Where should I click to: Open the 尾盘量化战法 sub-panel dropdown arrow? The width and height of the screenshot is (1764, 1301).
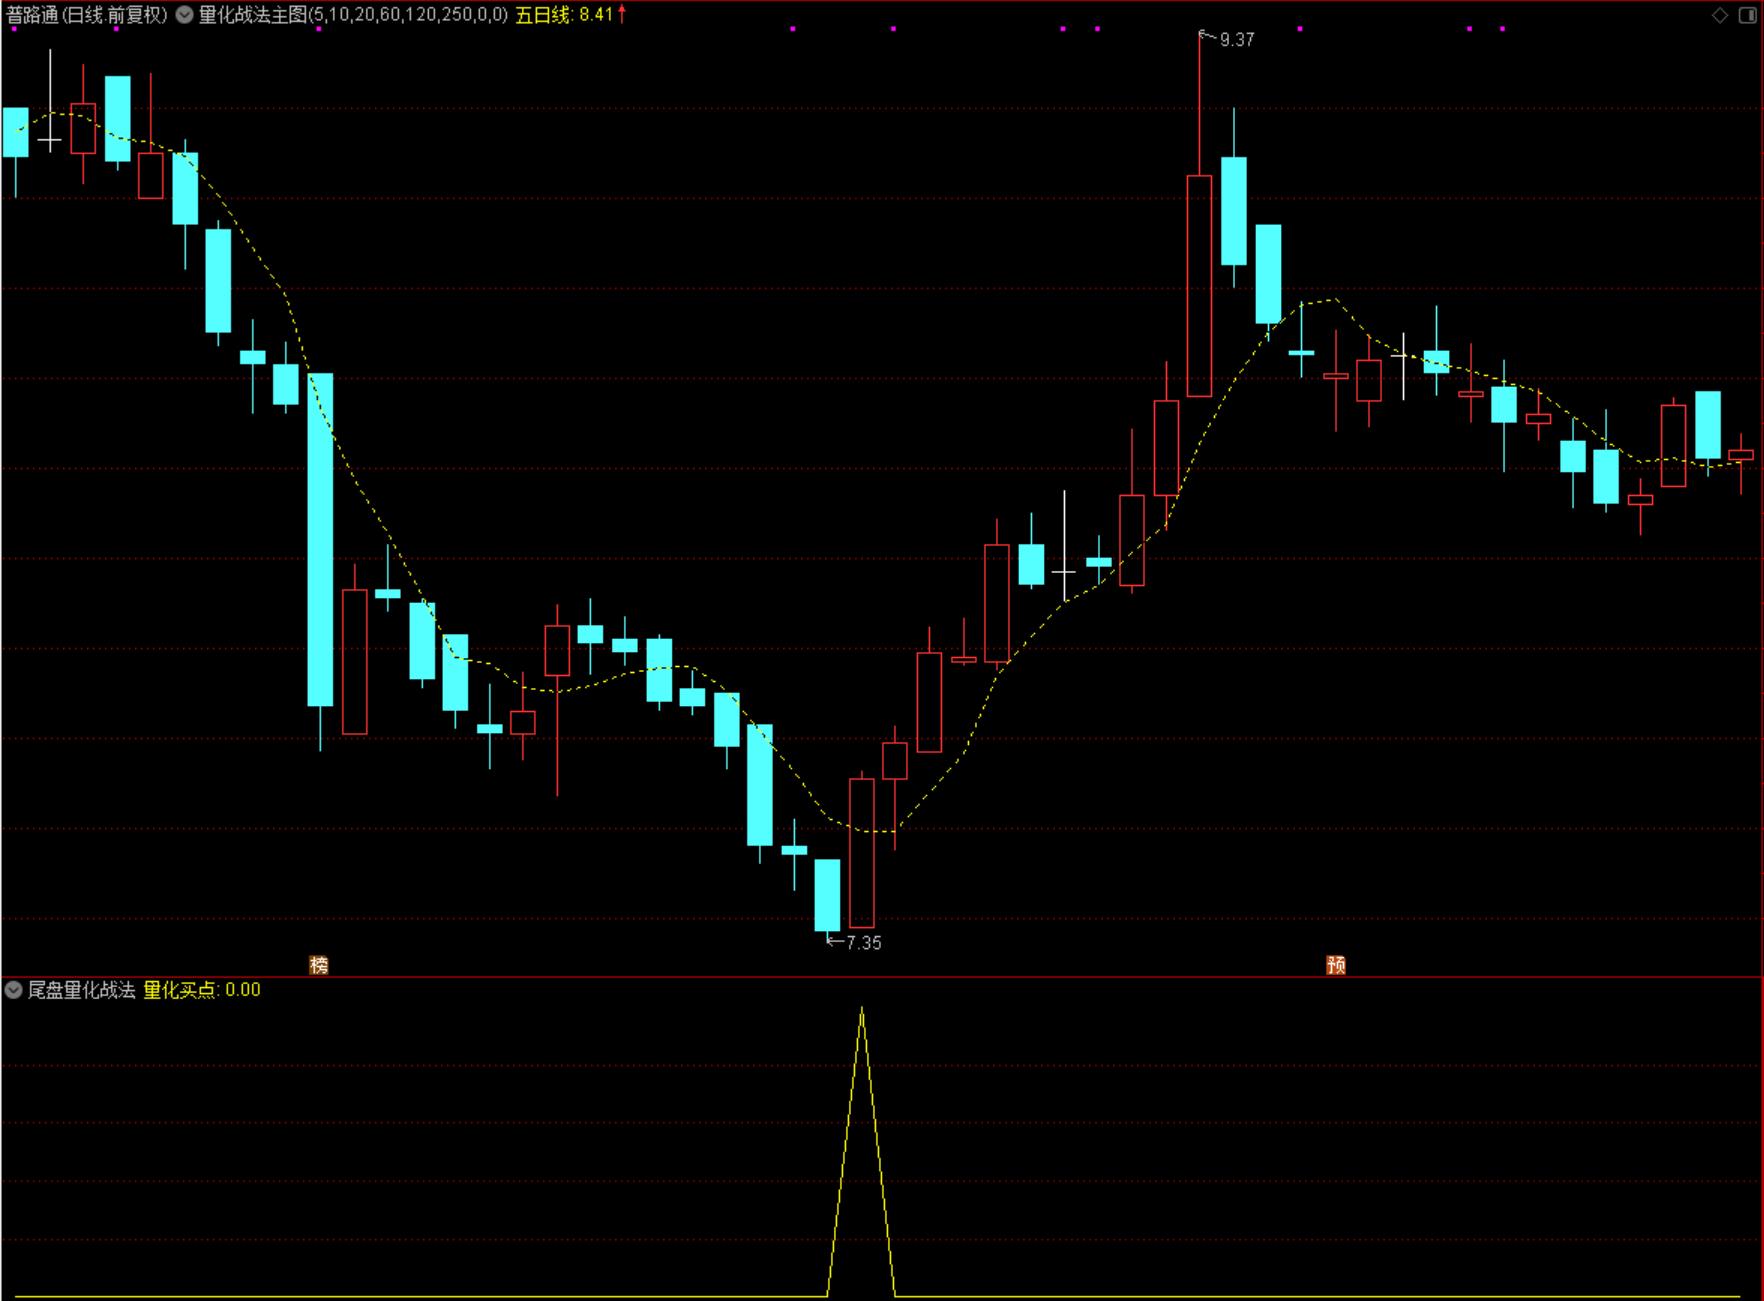(x=14, y=990)
